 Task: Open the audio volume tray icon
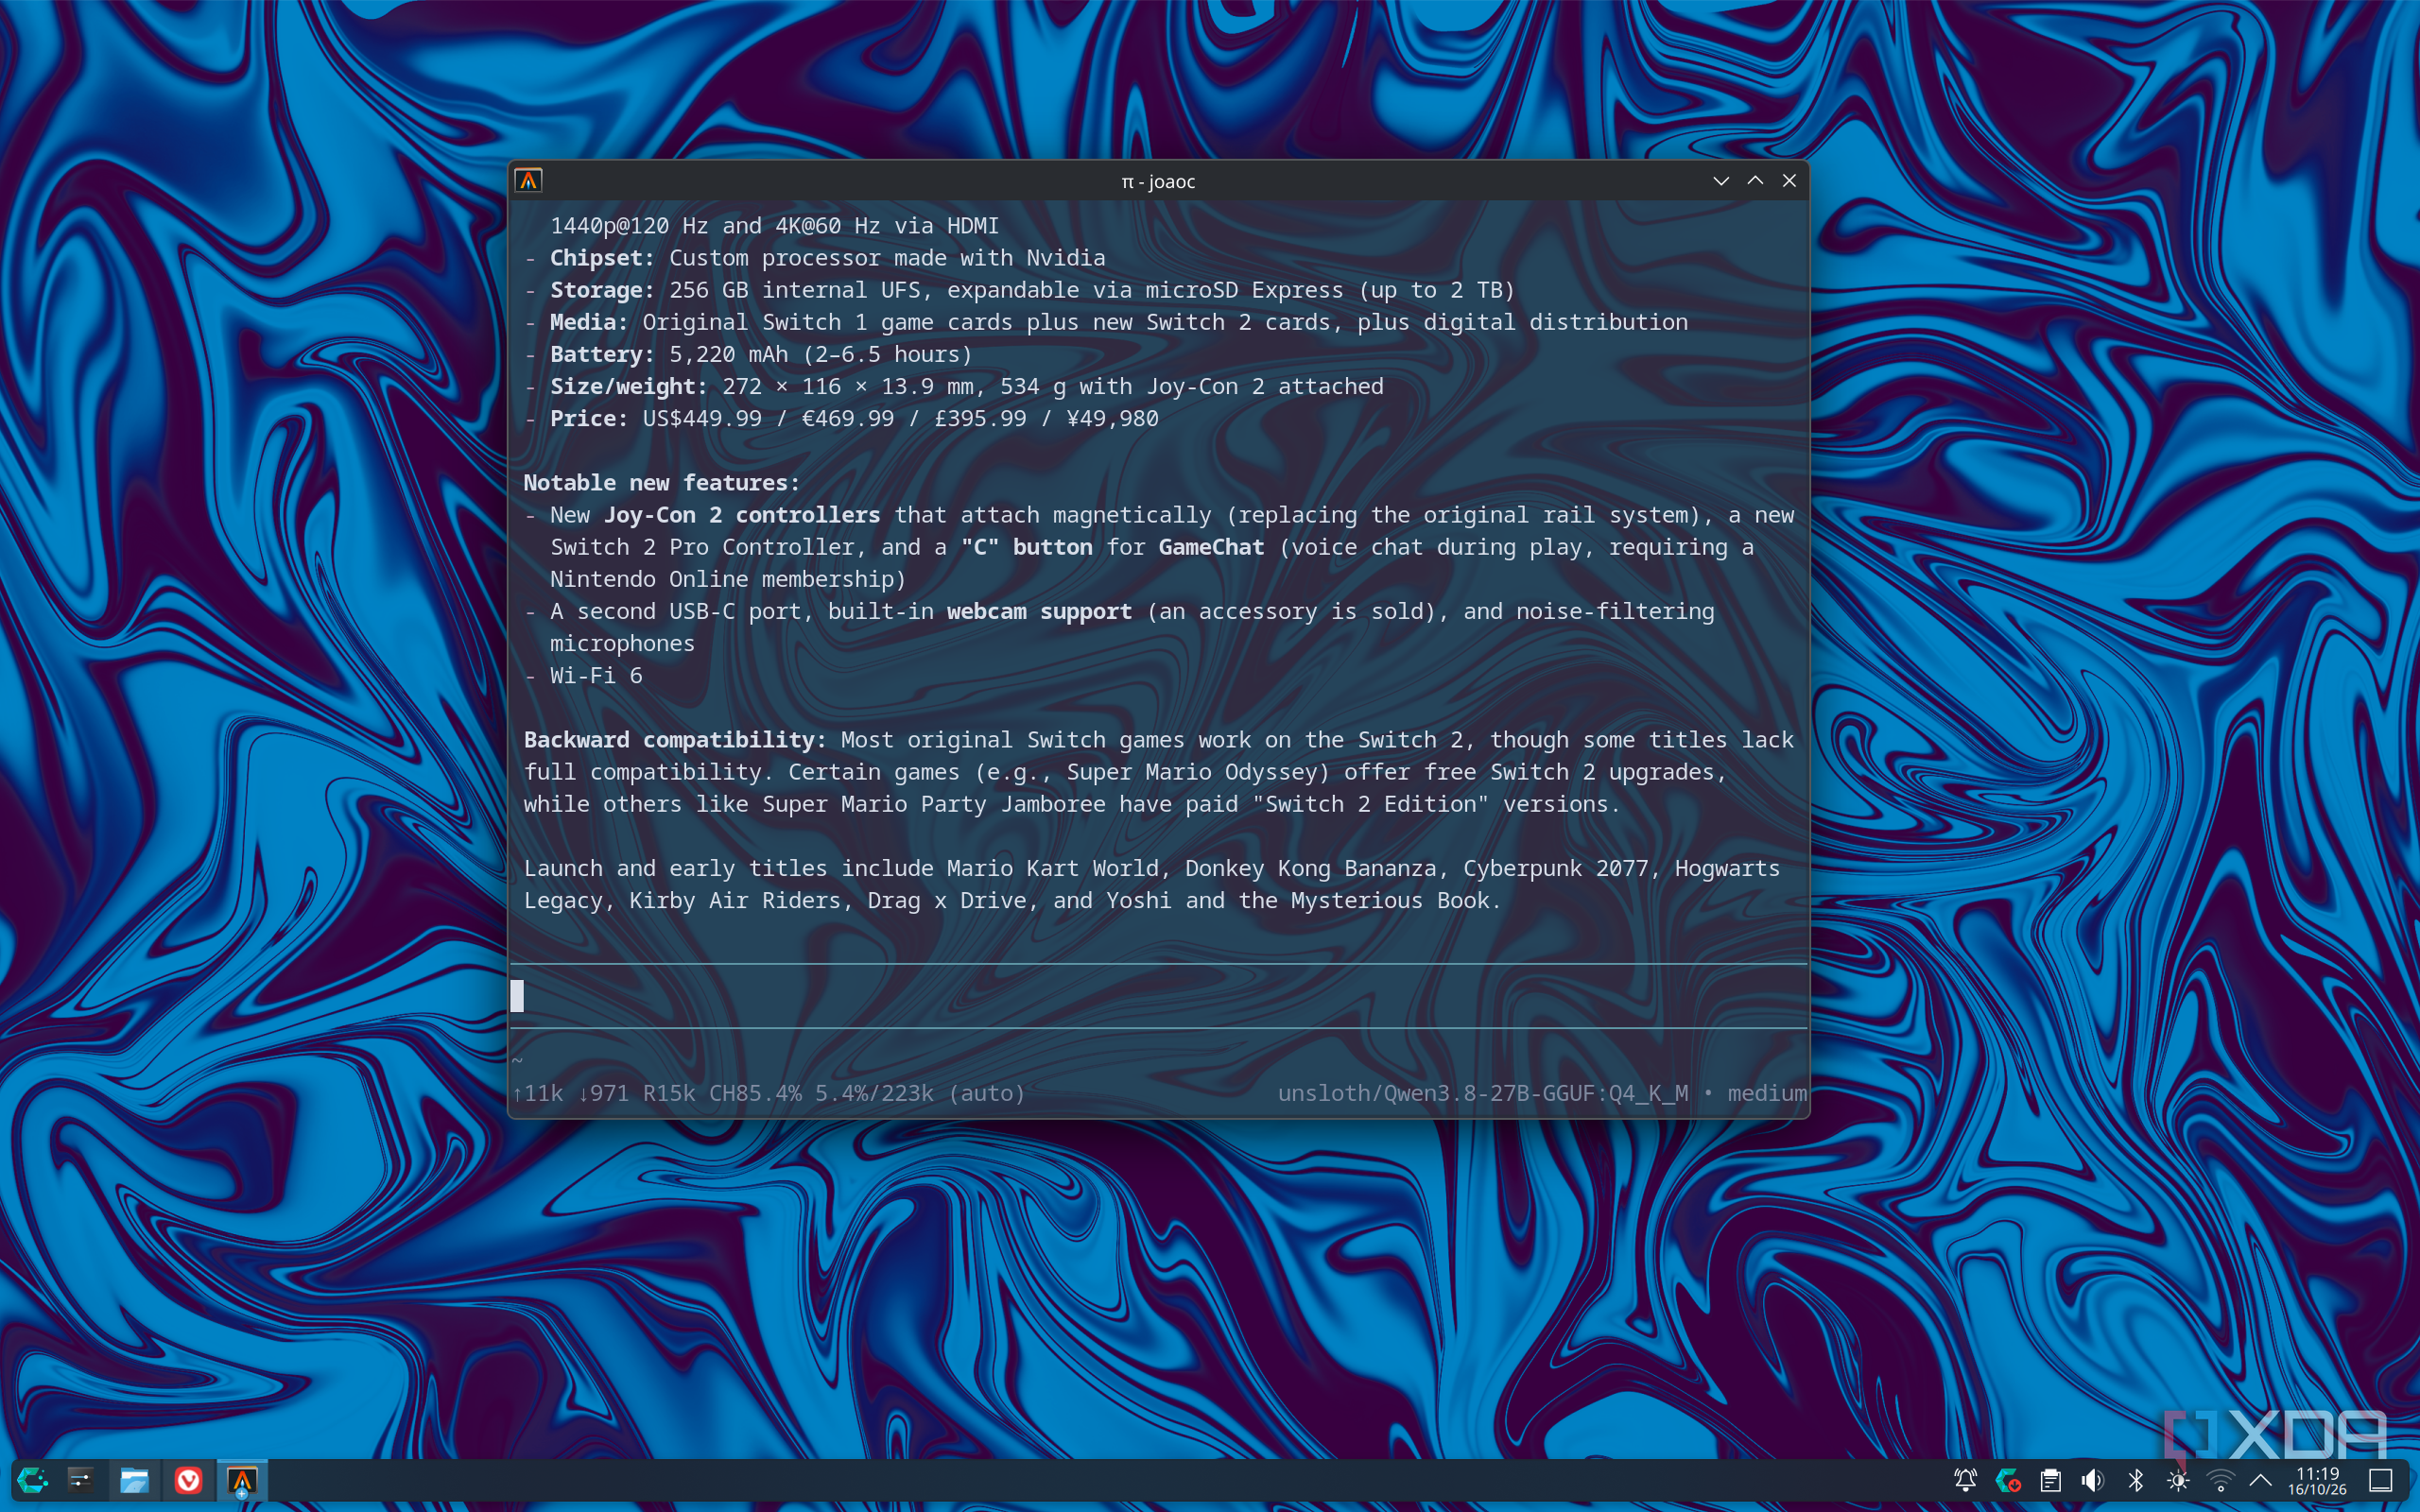point(2092,1480)
